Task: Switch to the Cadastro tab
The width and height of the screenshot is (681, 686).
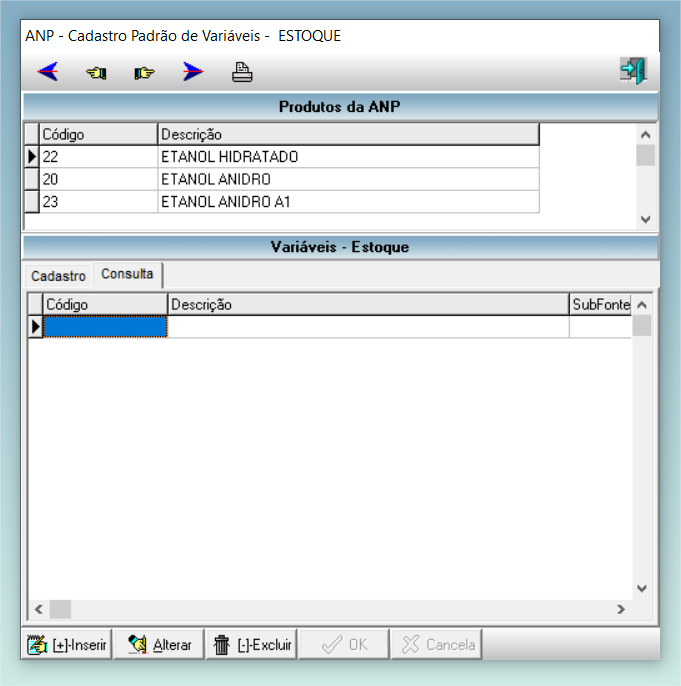Action: click(58, 276)
